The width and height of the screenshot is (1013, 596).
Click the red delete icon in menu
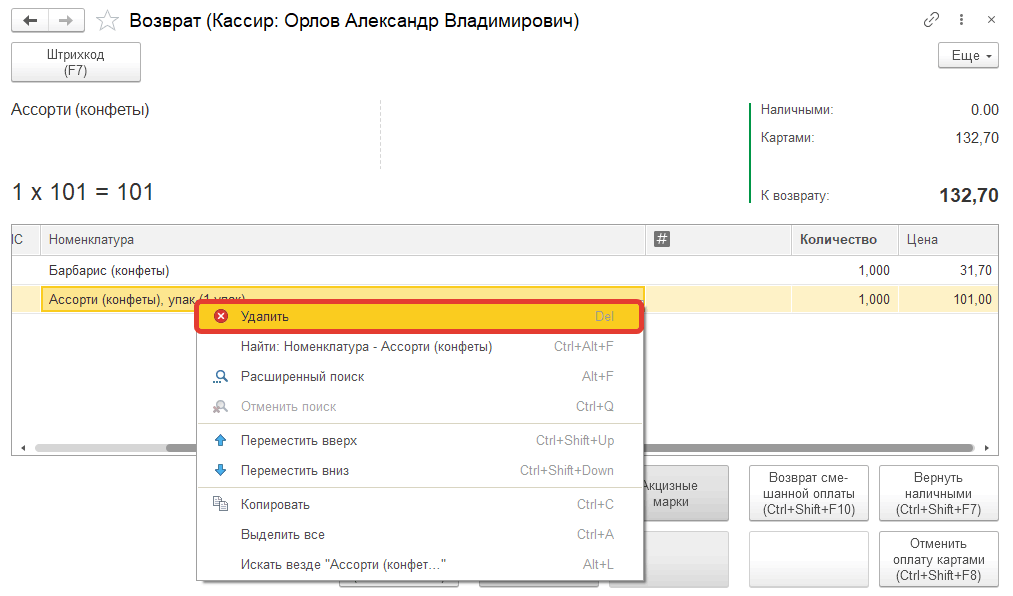[x=221, y=316]
